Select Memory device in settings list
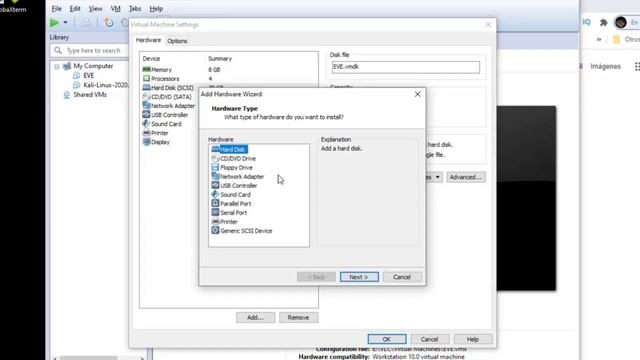 tap(157, 69)
